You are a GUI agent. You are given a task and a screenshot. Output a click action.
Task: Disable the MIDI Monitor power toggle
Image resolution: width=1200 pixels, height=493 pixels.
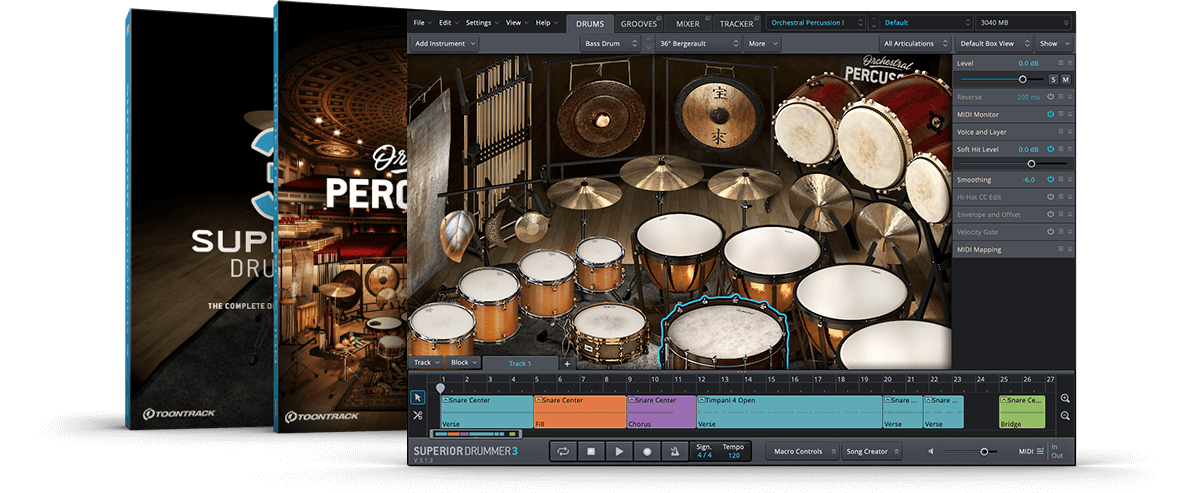[1050, 114]
